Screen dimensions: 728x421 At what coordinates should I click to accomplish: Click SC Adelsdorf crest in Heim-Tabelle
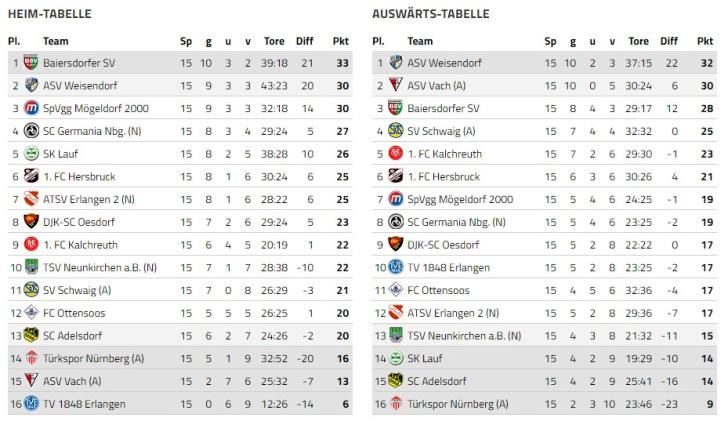coord(31,335)
